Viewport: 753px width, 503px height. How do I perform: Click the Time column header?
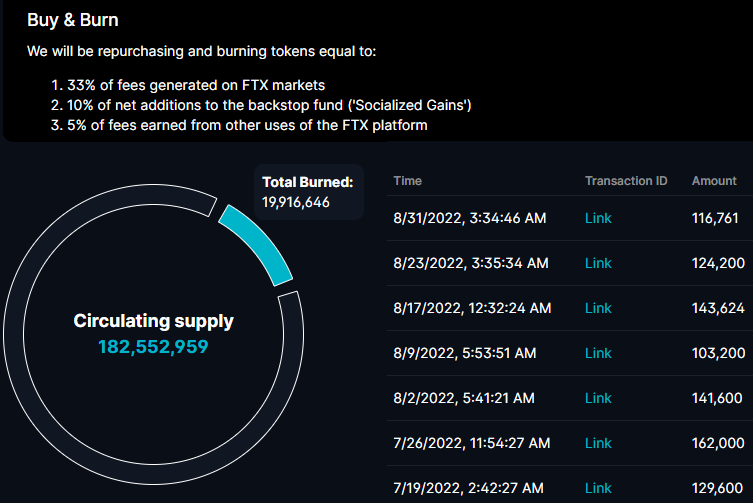pos(408,181)
